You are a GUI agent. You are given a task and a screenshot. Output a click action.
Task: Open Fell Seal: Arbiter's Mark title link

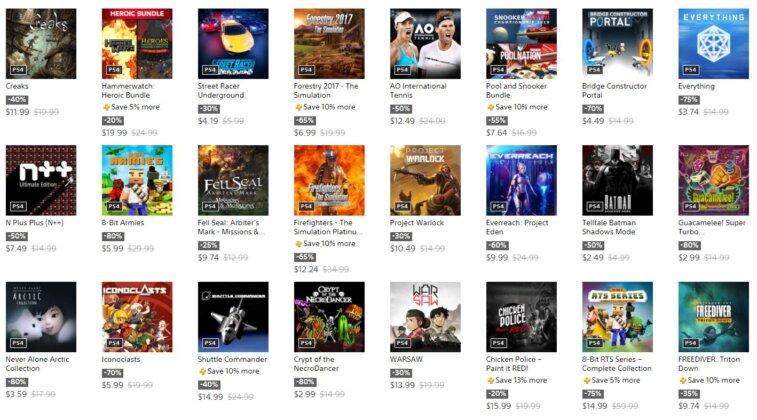pos(231,227)
